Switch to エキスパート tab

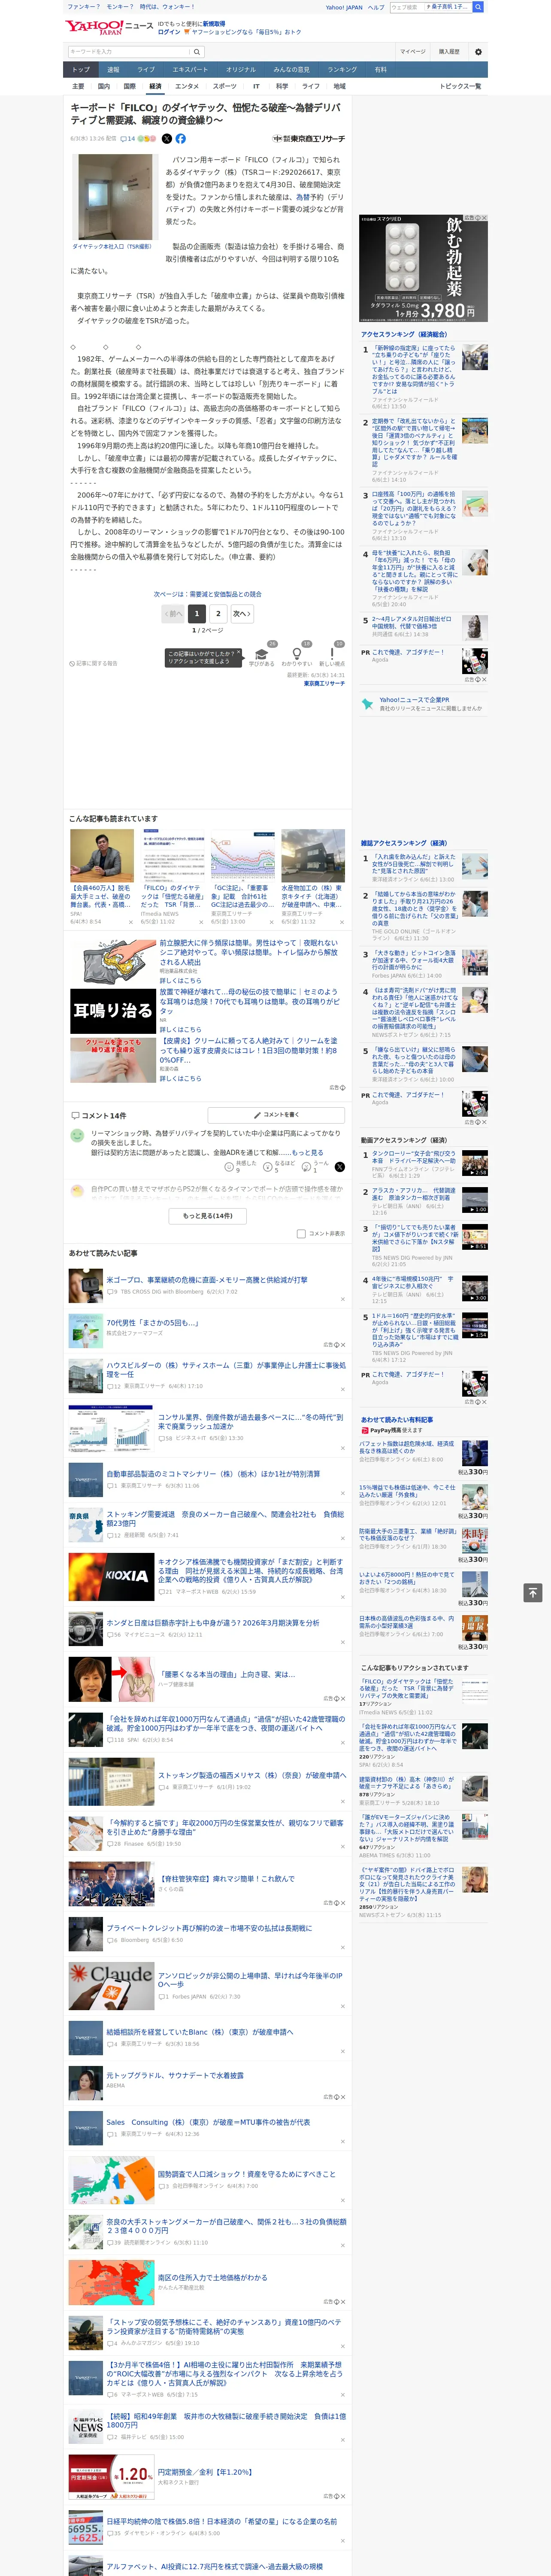(190, 70)
